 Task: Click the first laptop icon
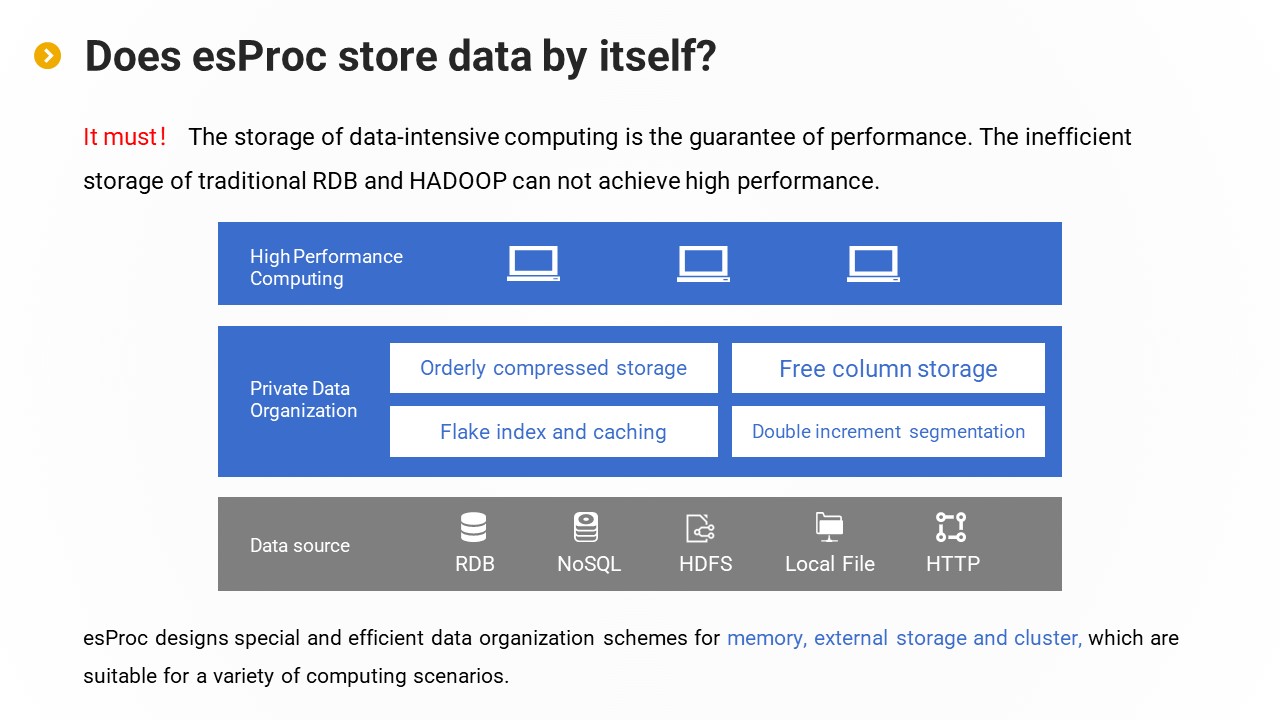coord(533,263)
